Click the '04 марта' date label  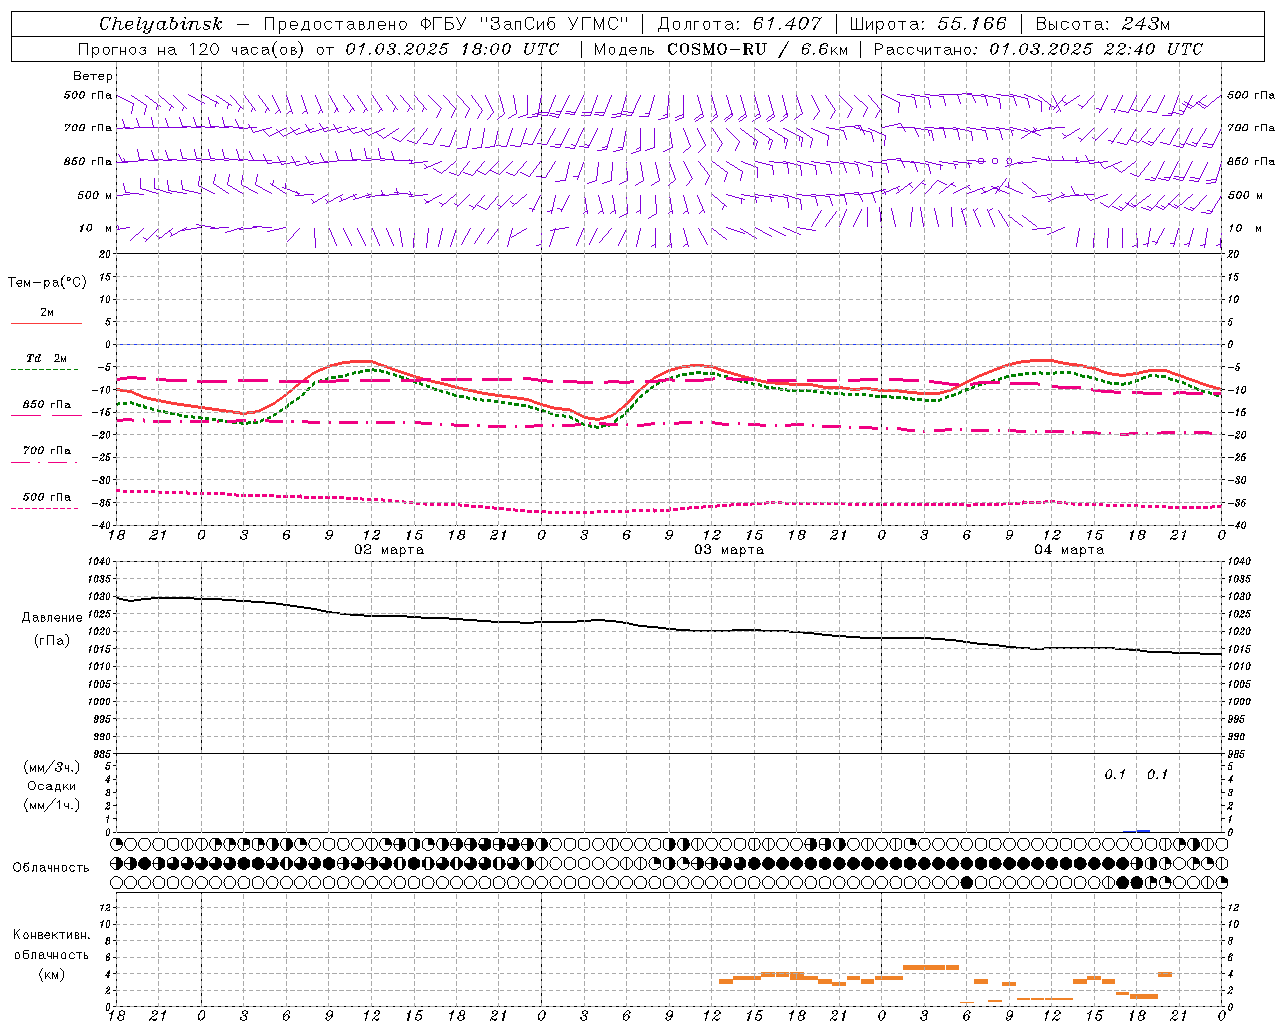1069,550
